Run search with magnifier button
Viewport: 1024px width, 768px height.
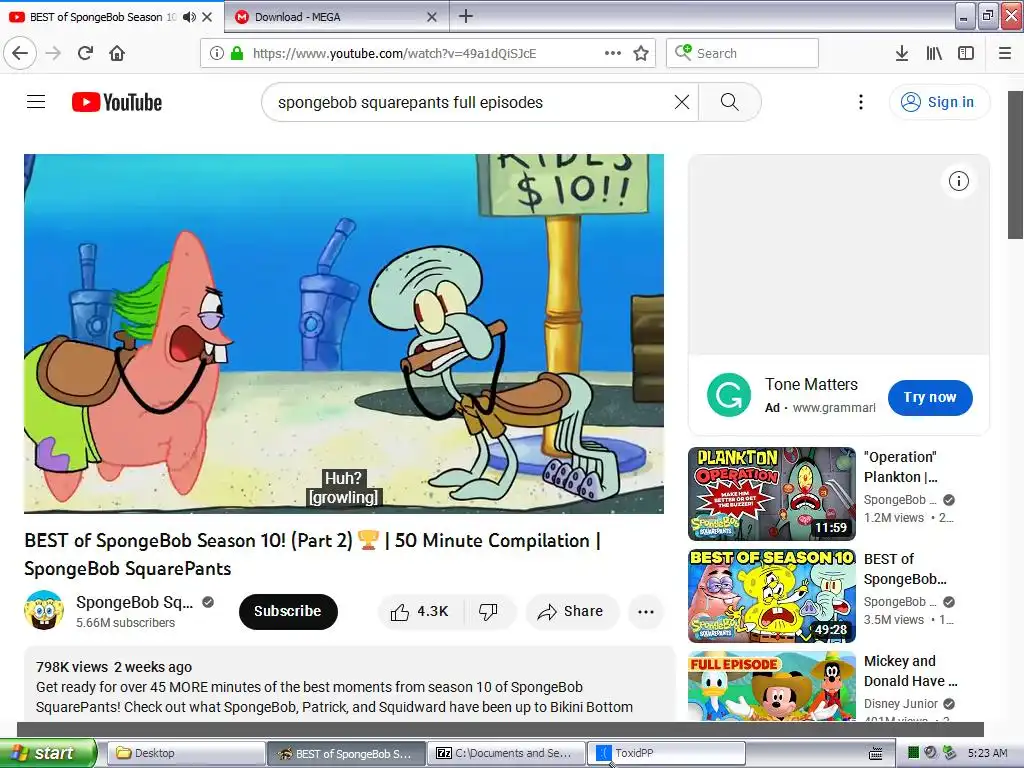point(729,102)
